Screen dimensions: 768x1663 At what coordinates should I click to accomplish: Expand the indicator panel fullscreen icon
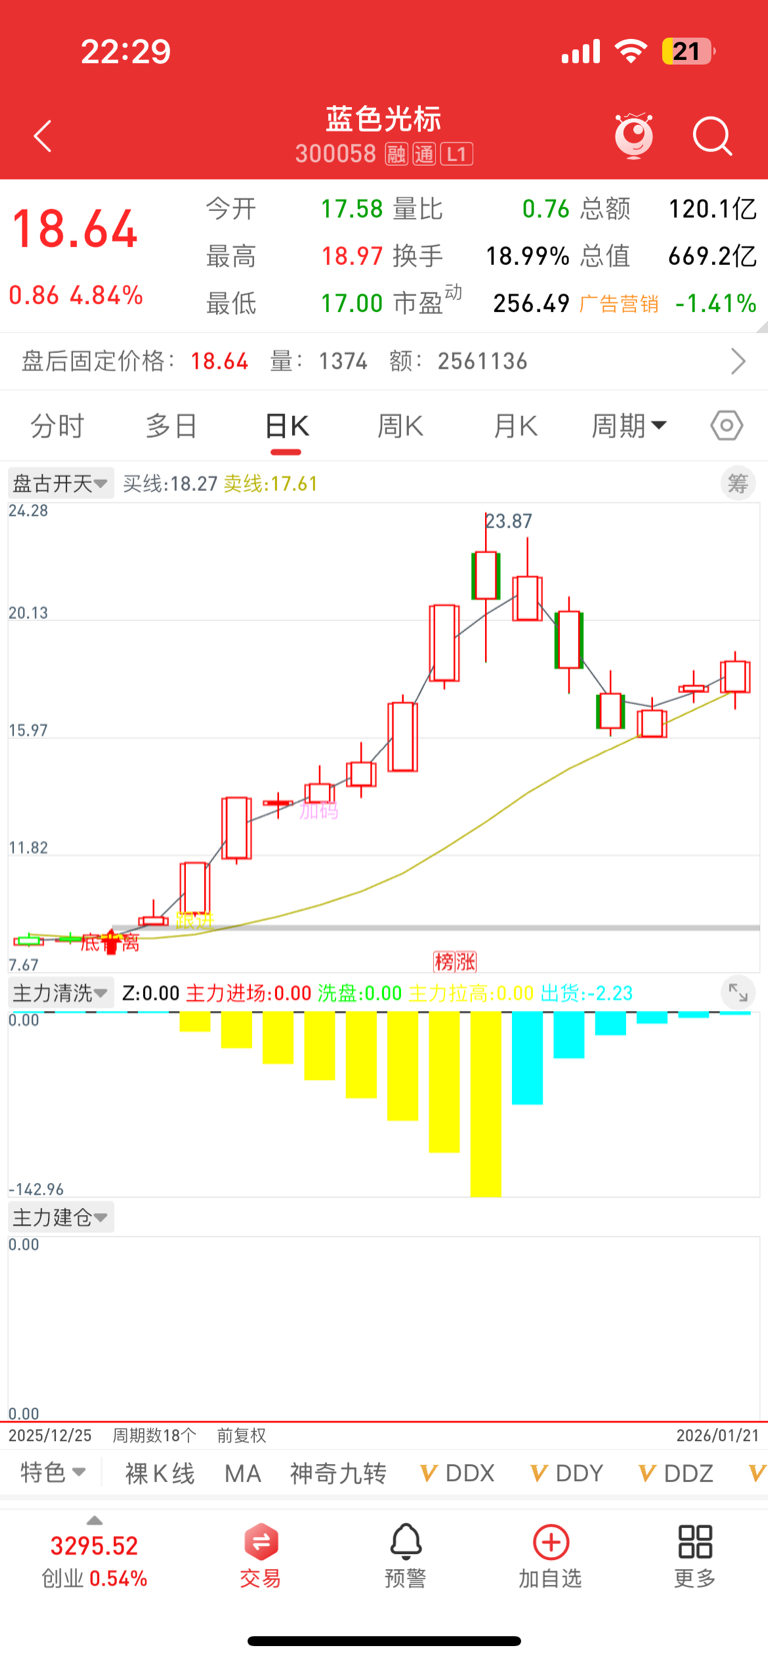(x=738, y=993)
